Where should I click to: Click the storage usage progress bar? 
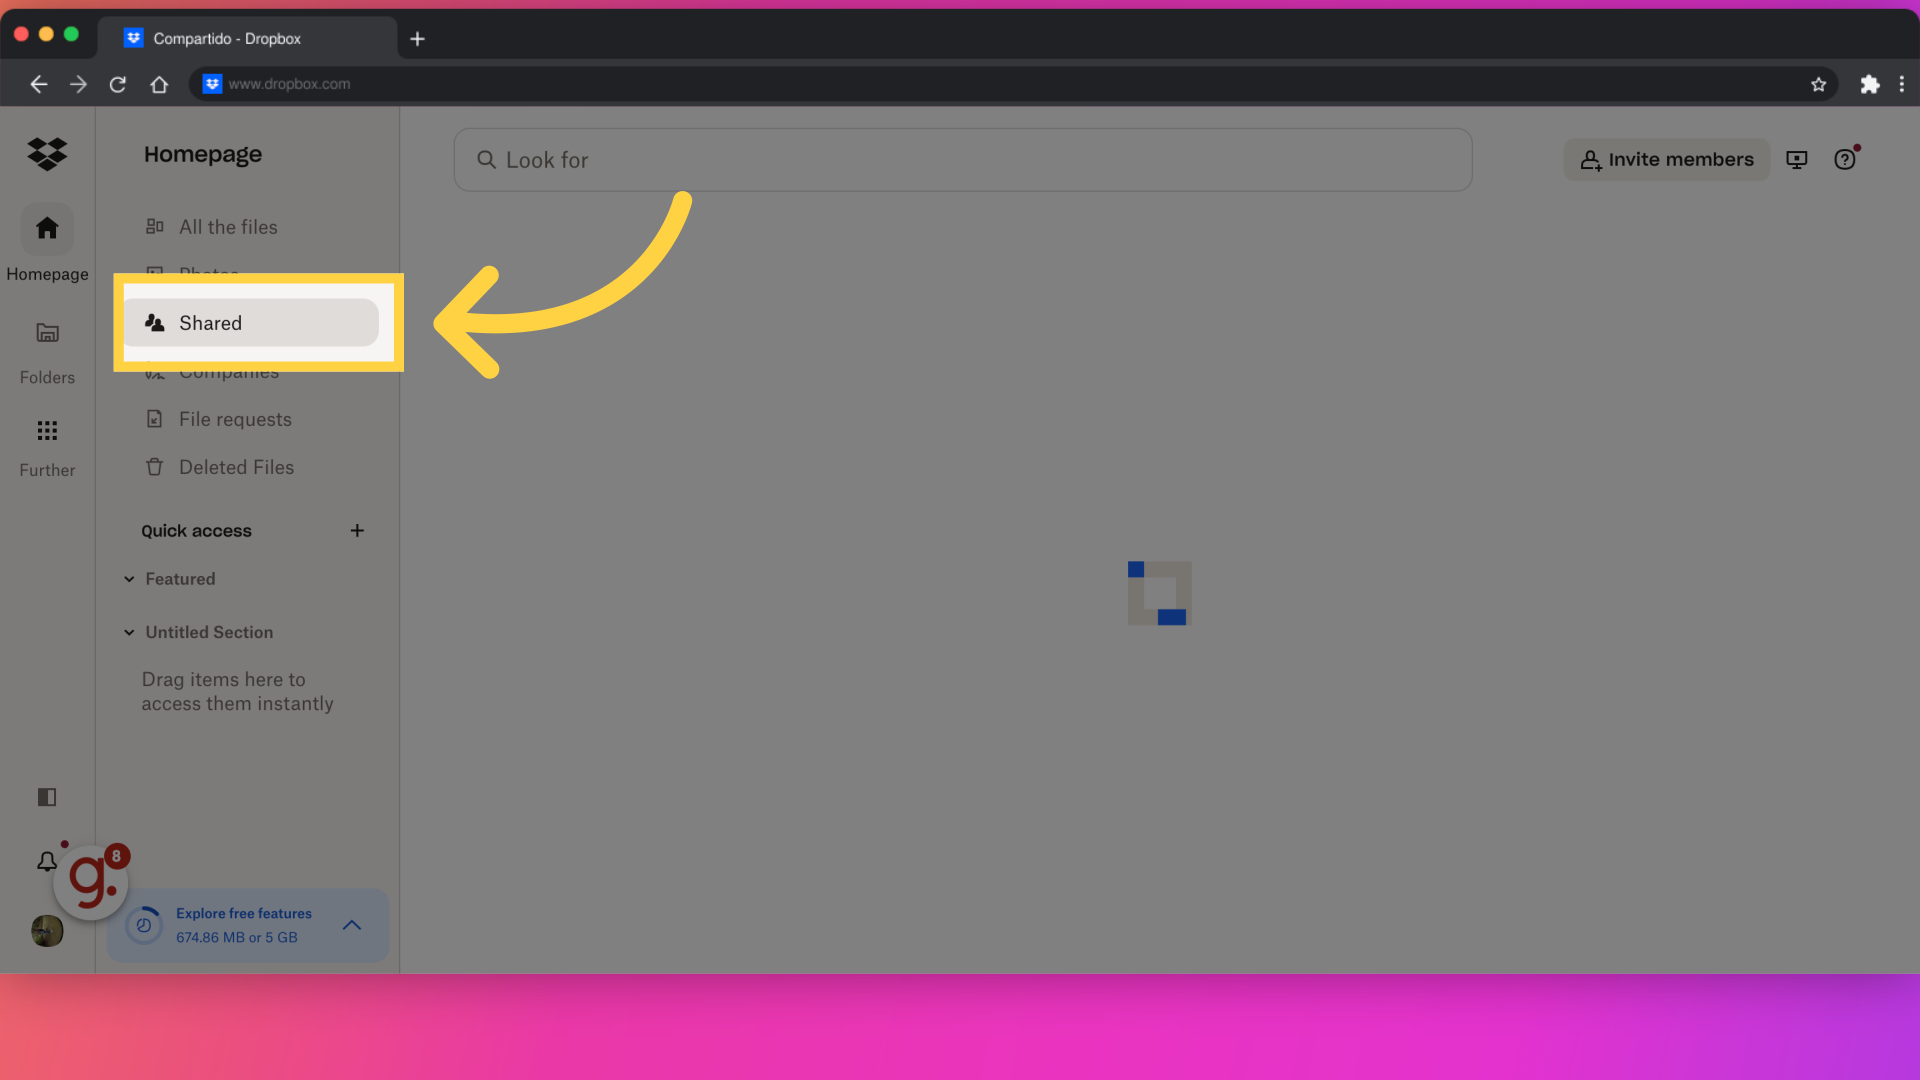pos(145,924)
